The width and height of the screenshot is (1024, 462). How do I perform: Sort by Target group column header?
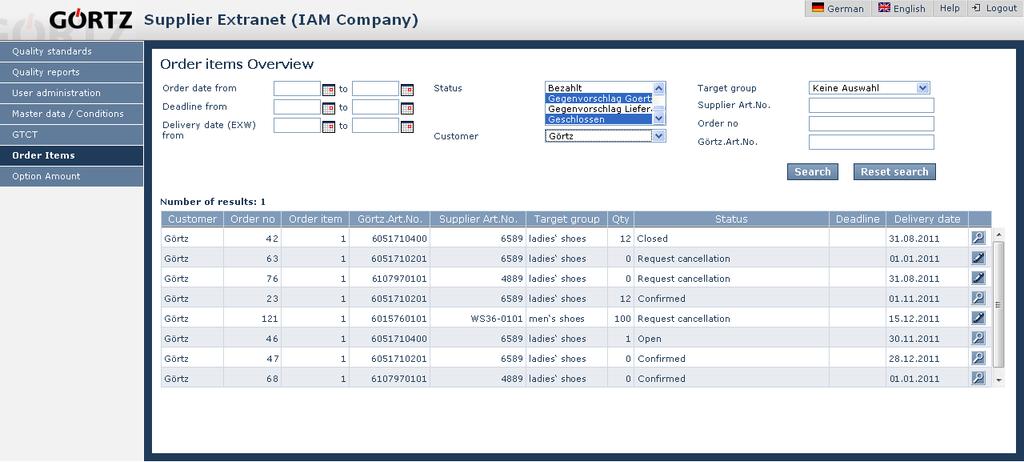click(566, 219)
